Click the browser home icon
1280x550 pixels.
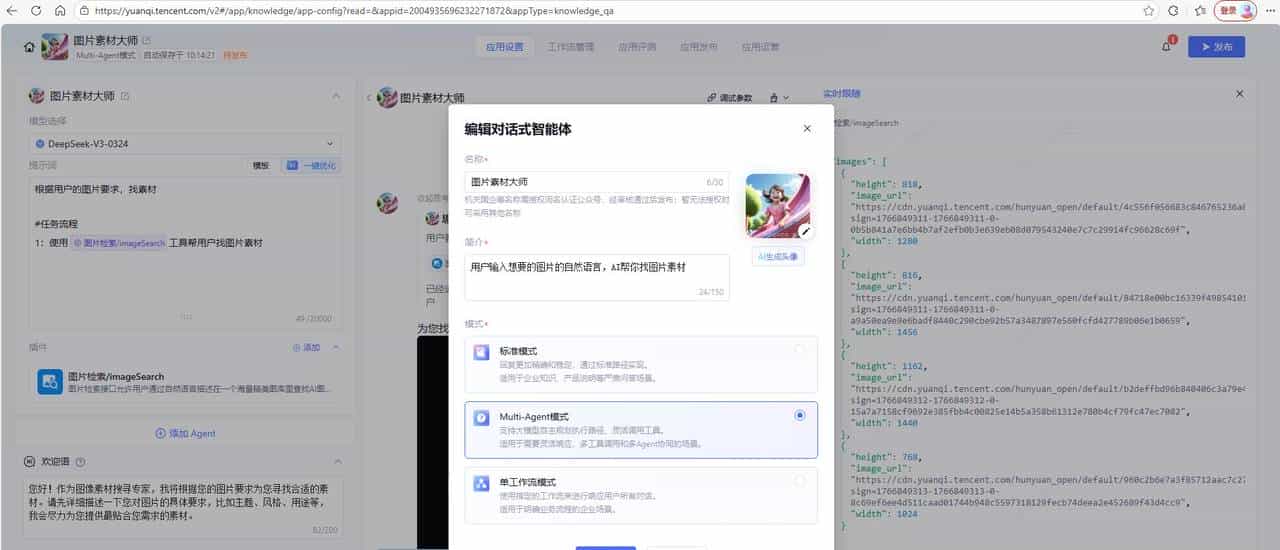60,10
